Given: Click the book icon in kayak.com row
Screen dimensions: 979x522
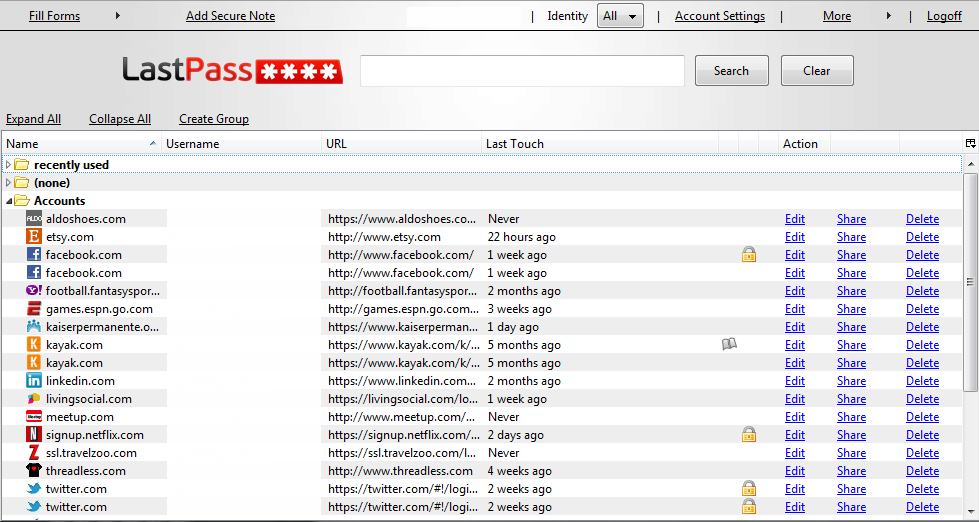Looking at the screenshot, I should 729,344.
